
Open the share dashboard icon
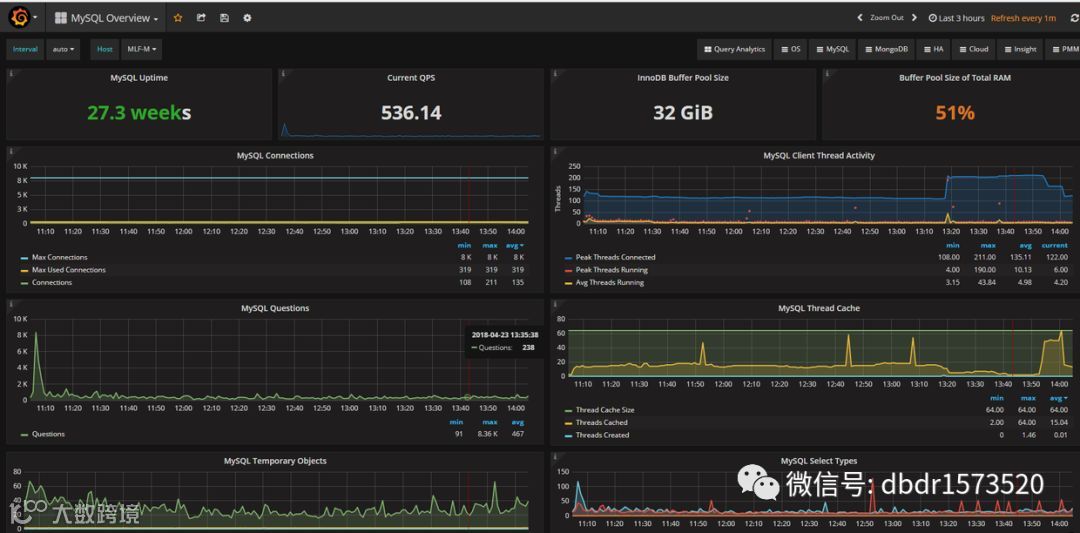point(201,18)
